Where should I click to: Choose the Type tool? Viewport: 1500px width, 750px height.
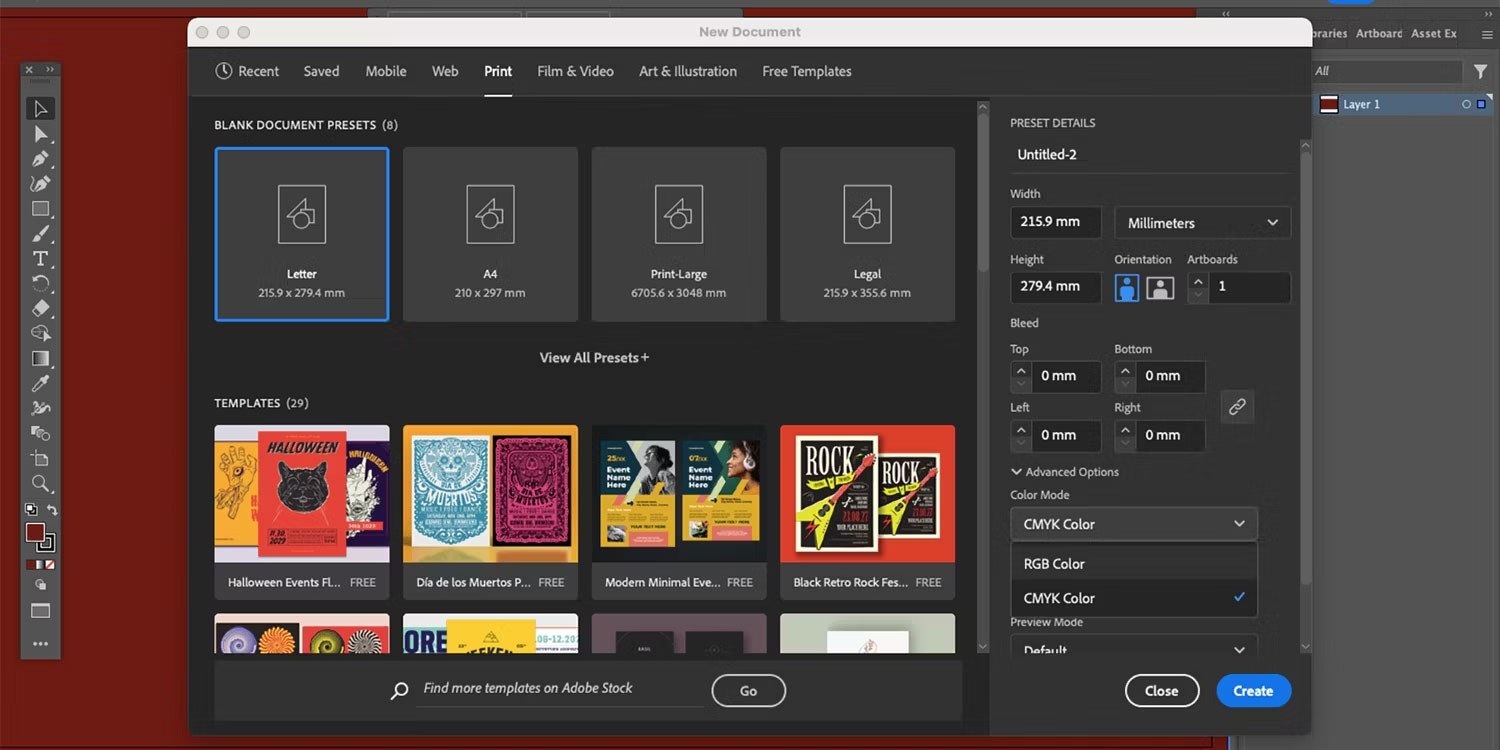tap(41, 258)
